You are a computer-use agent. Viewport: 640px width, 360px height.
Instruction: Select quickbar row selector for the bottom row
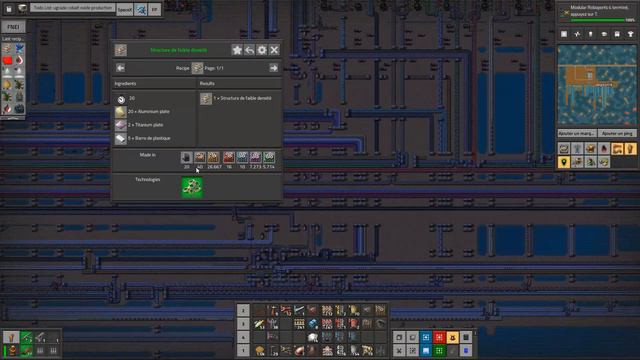[x=243, y=351]
